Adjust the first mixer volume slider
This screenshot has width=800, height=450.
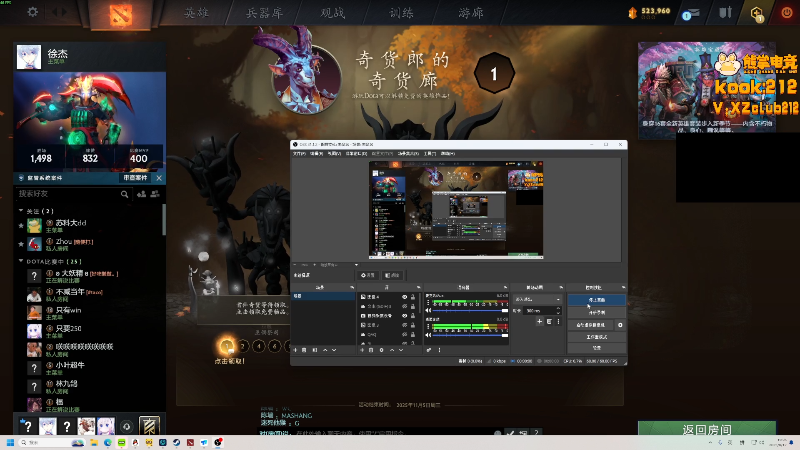coord(470,310)
